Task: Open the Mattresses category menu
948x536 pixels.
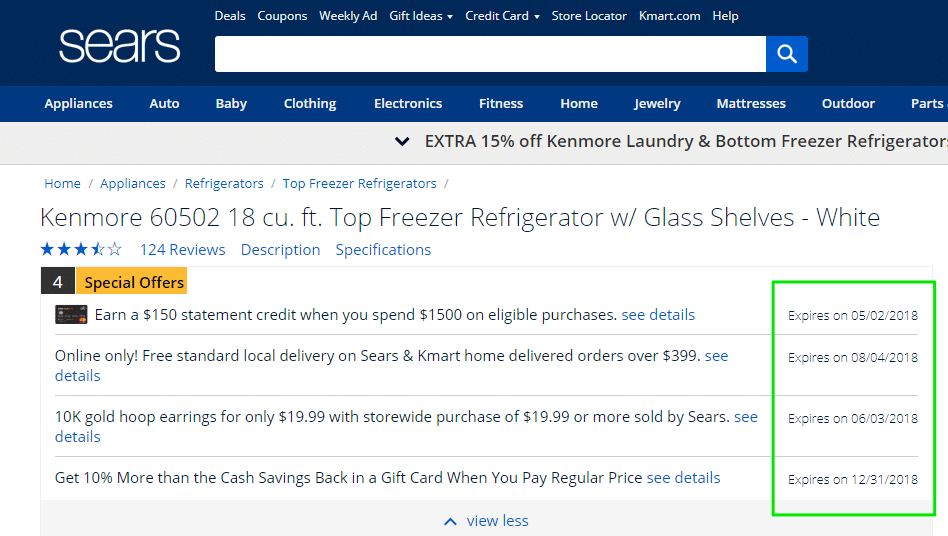Action: 751,103
